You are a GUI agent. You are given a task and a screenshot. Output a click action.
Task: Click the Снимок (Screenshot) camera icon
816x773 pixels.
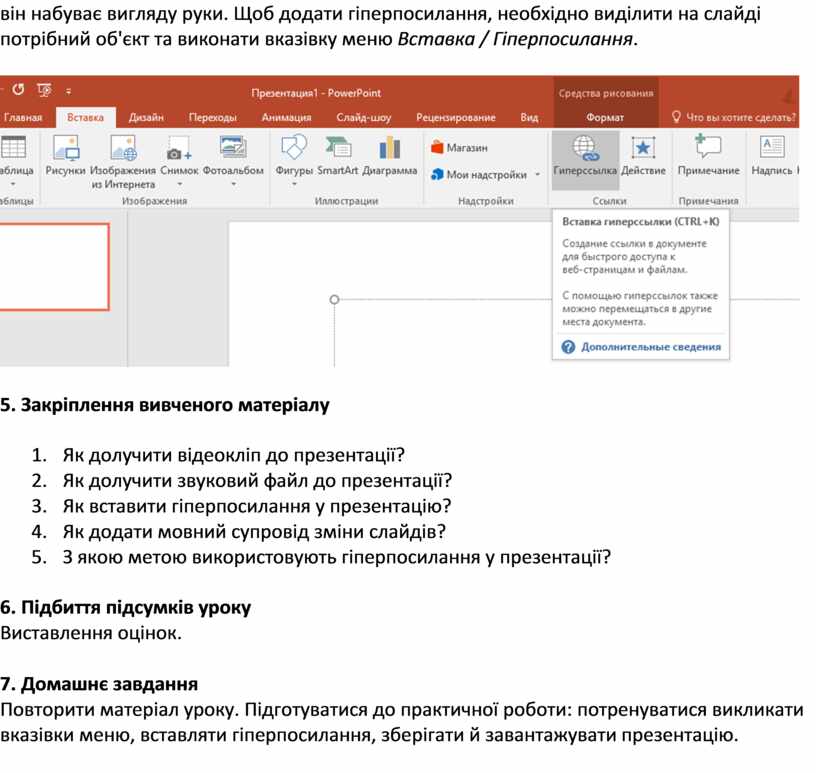179,149
